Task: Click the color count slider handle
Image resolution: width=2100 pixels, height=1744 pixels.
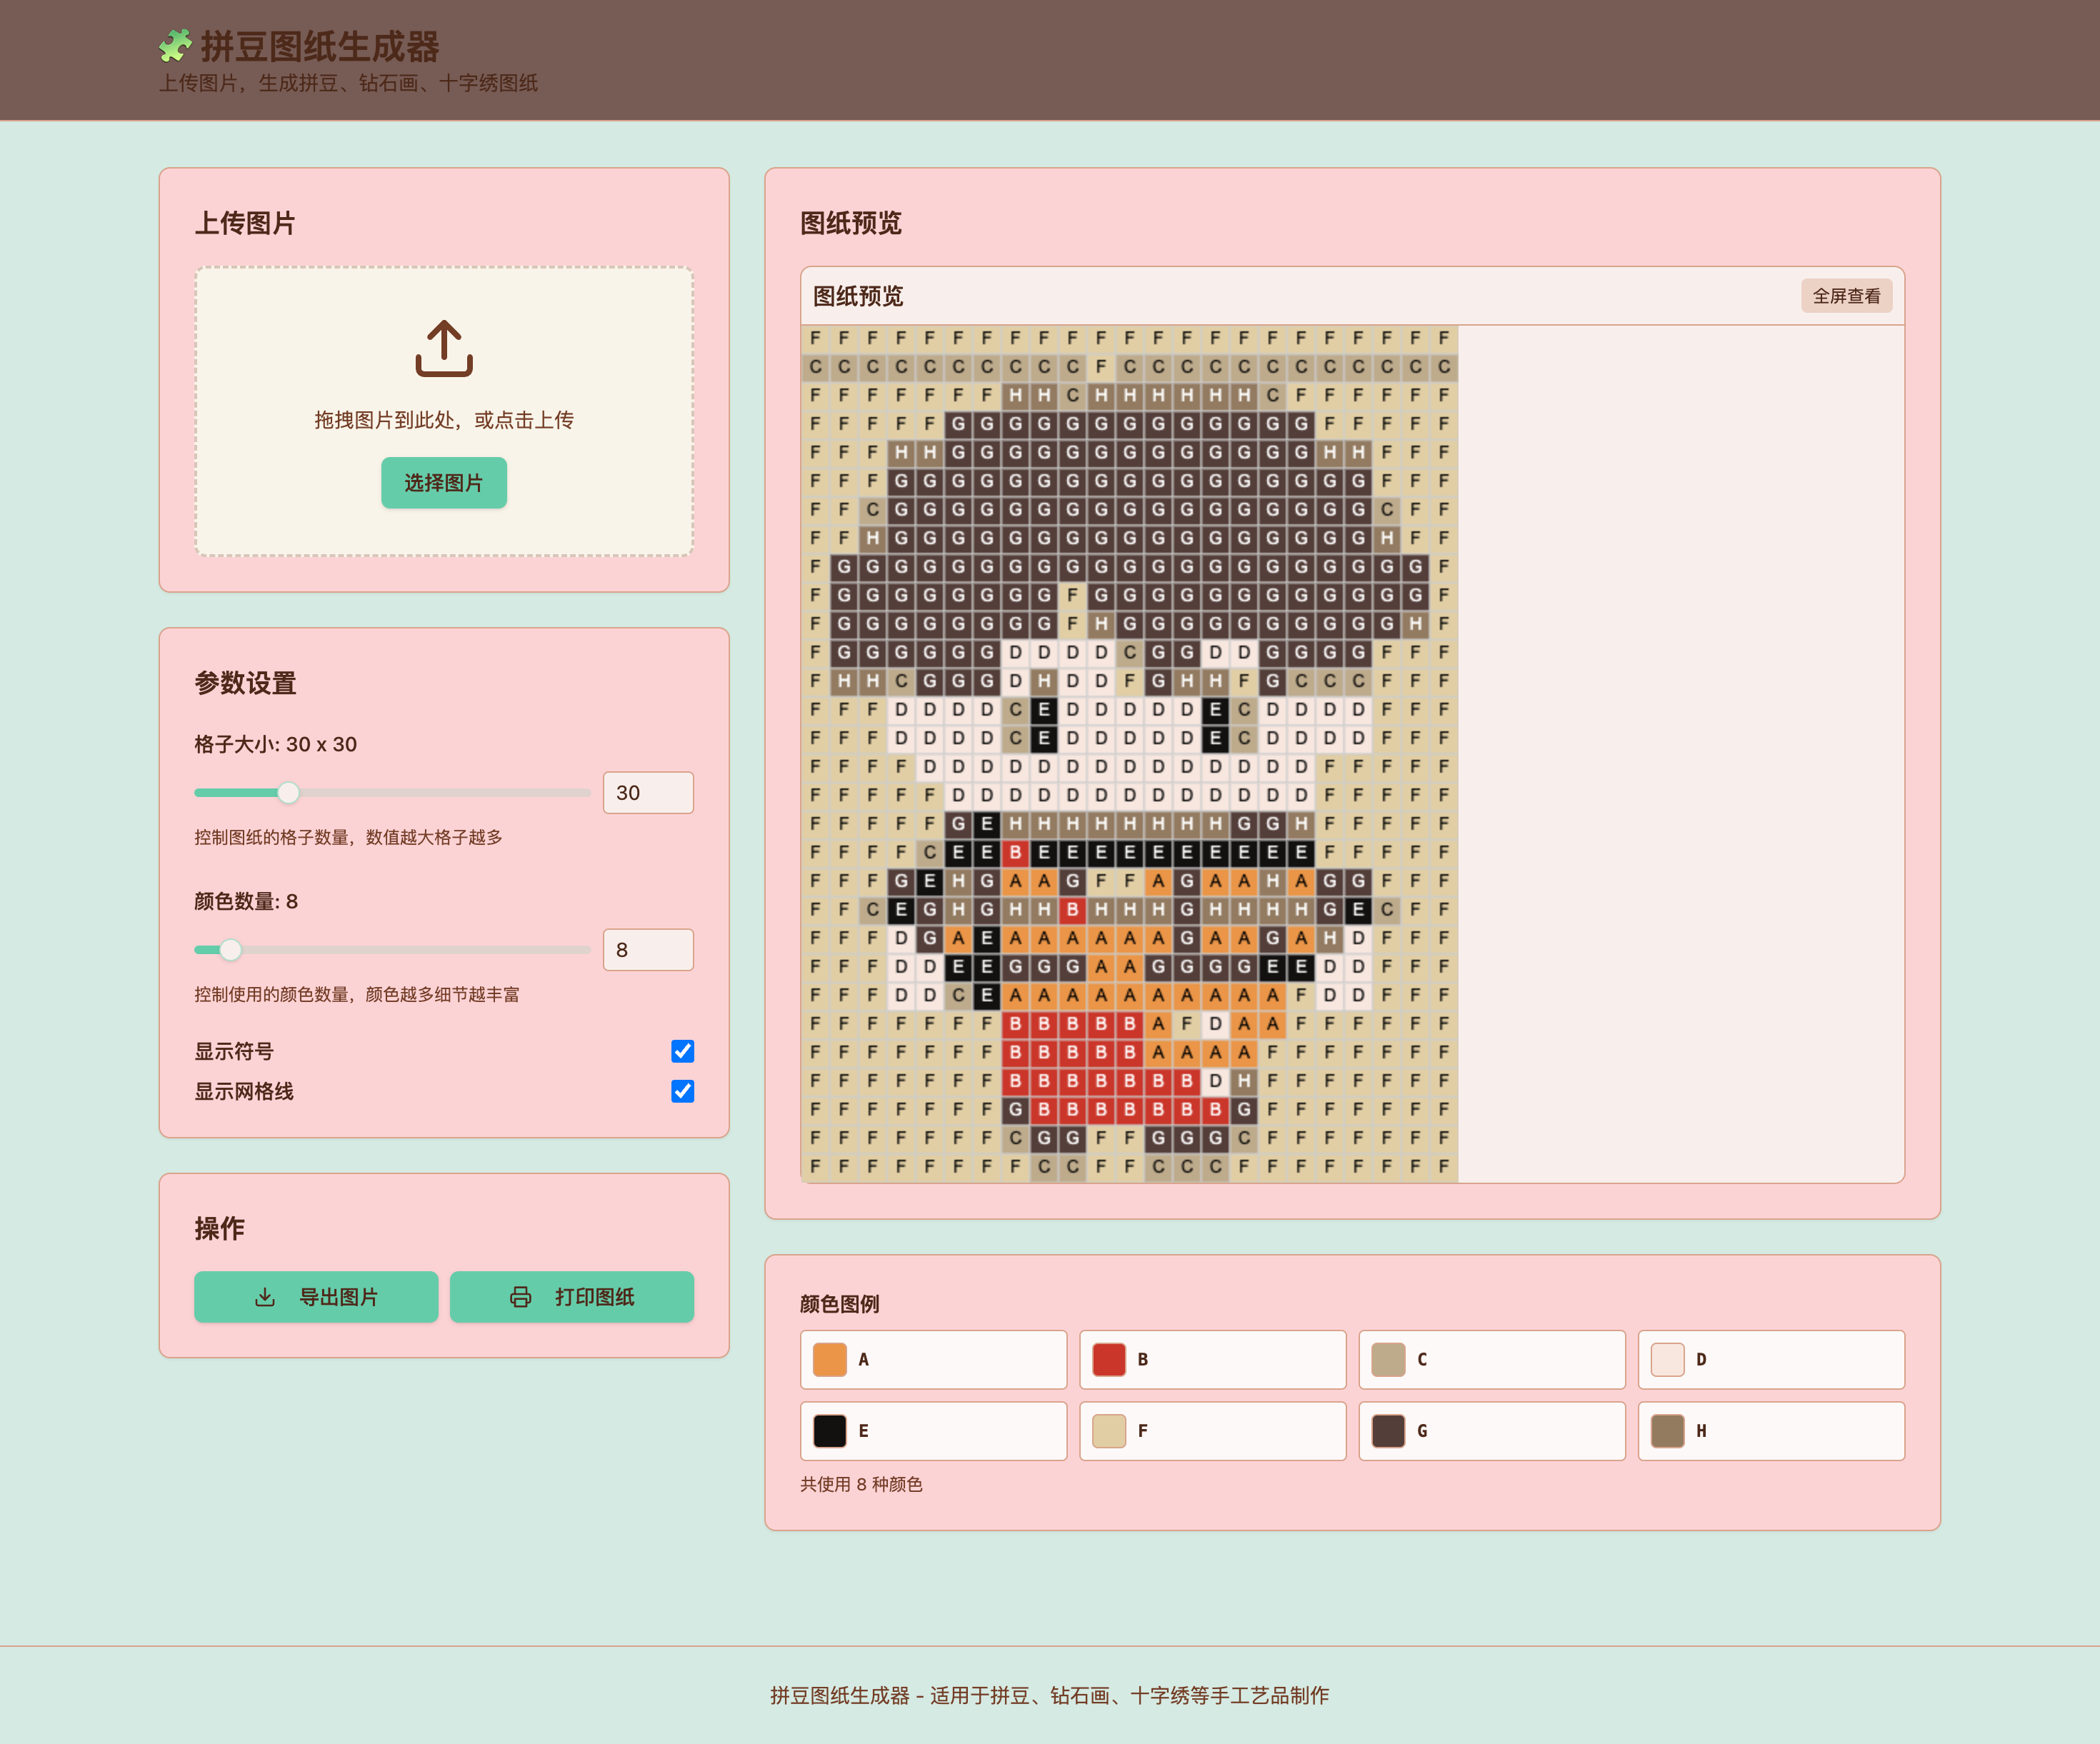Action: pos(230,950)
